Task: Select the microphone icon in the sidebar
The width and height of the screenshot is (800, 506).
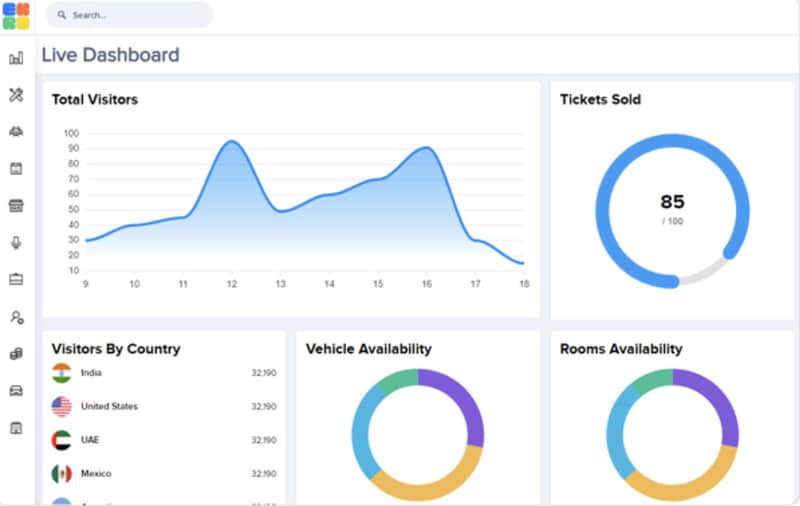Action: click(16, 243)
